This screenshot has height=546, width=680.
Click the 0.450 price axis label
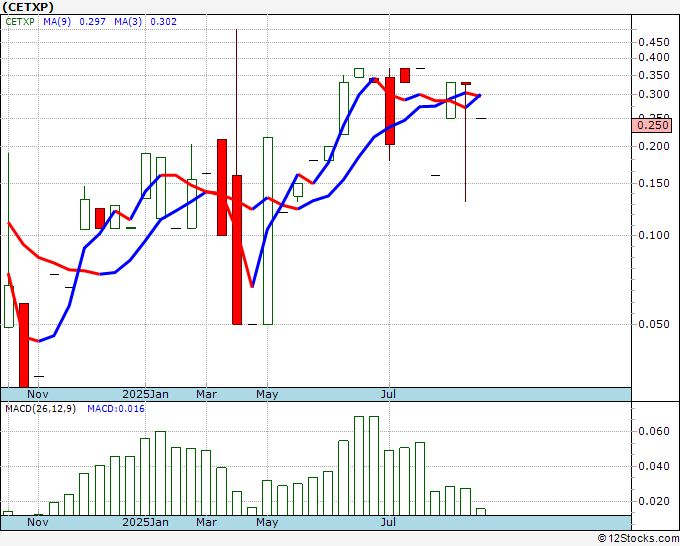click(x=654, y=42)
